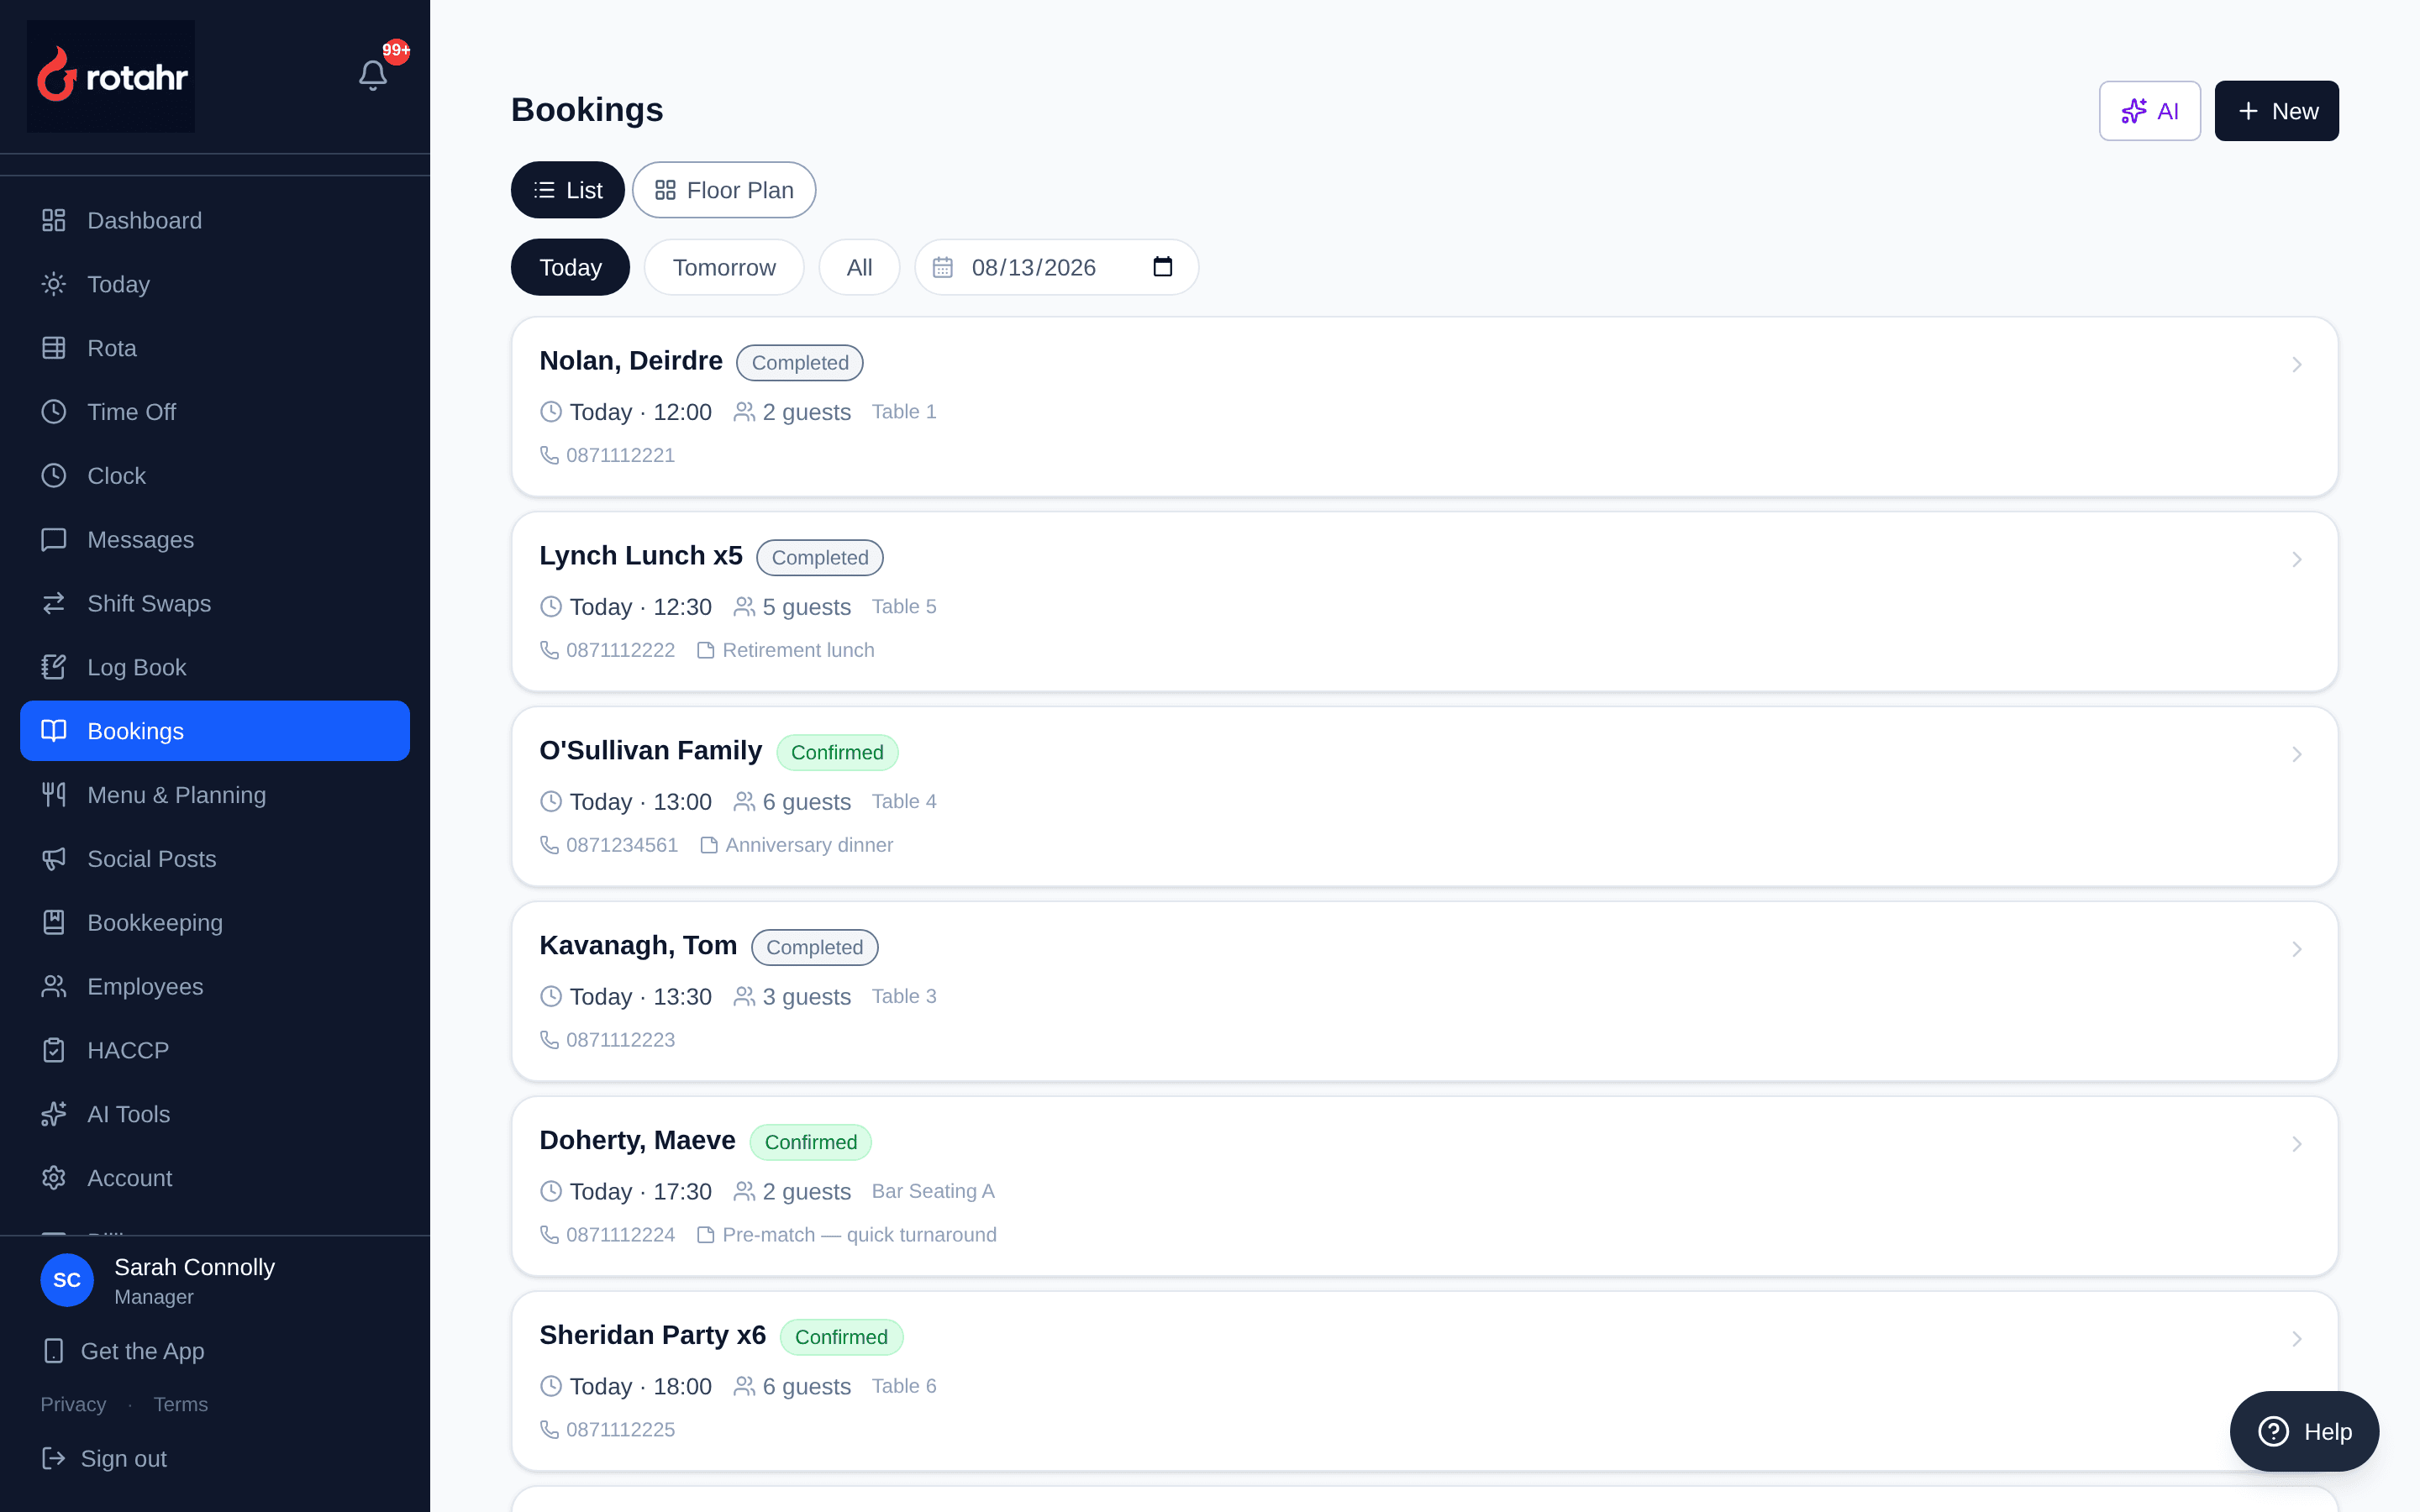The height and width of the screenshot is (1512, 2420).
Task: Open the notifications bell
Action: click(373, 75)
